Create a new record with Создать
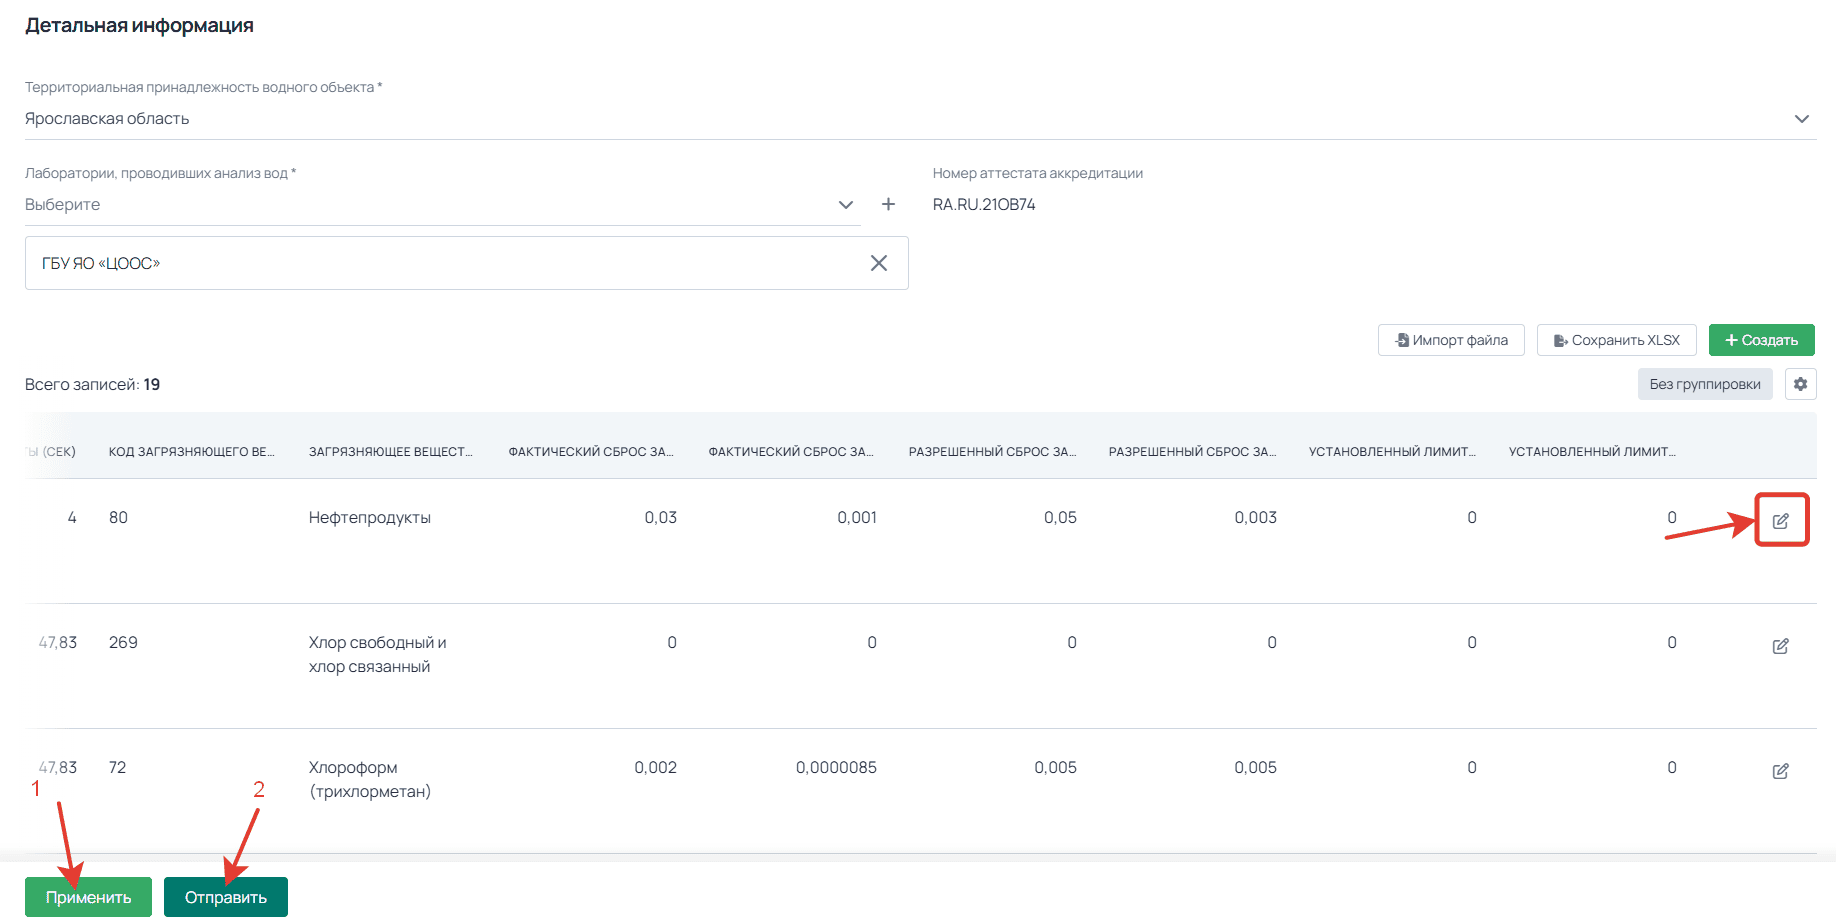This screenshot has width=1836, height=921. (x=1761, y=340)
